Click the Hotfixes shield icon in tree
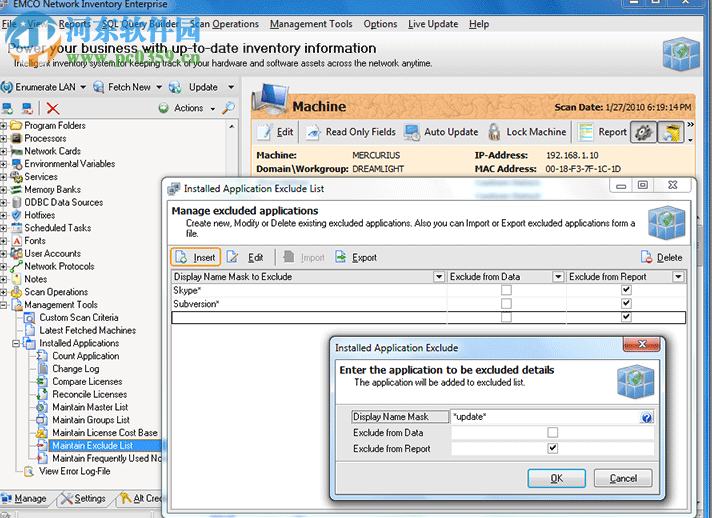The image size is (712, 518). click(x=16, y=215)
